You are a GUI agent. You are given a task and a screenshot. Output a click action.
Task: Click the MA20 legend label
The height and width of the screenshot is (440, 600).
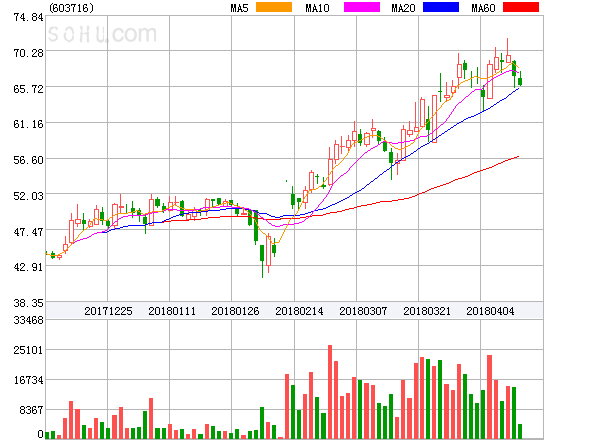tap(403, 8)
